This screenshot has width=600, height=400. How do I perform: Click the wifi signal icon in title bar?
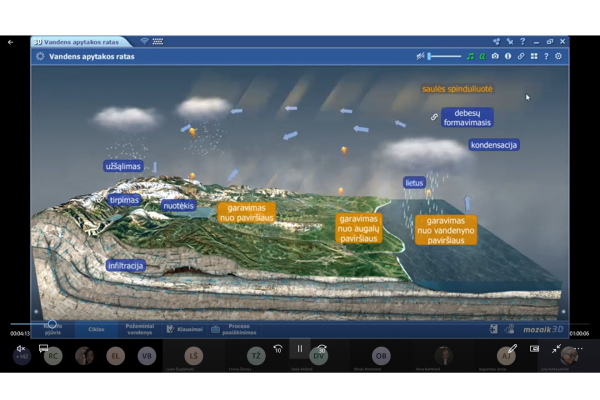coord(144,41)
